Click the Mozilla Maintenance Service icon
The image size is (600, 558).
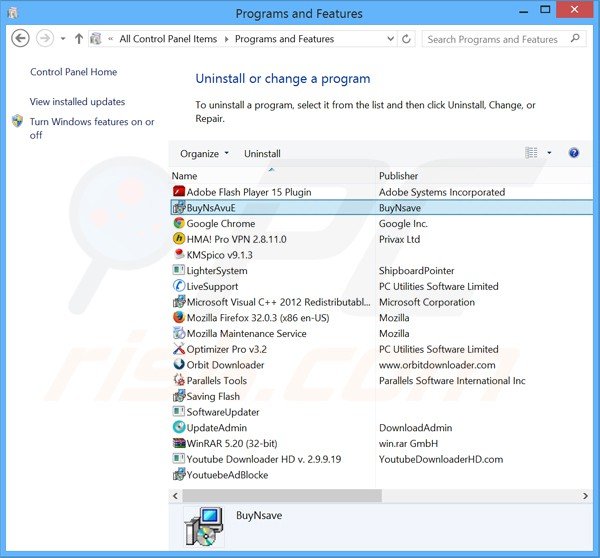tap(179, 333)
